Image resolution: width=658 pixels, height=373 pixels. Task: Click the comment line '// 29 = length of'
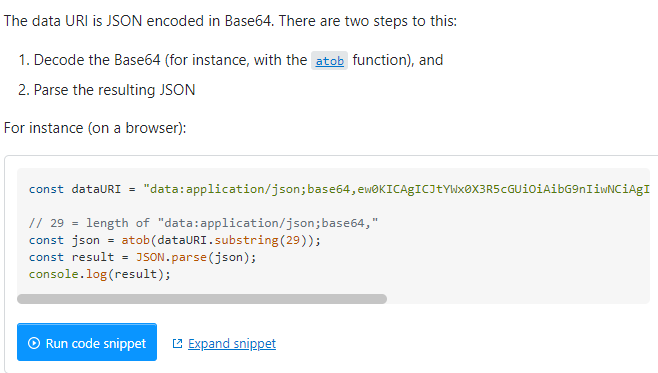(x=204, y=223)
